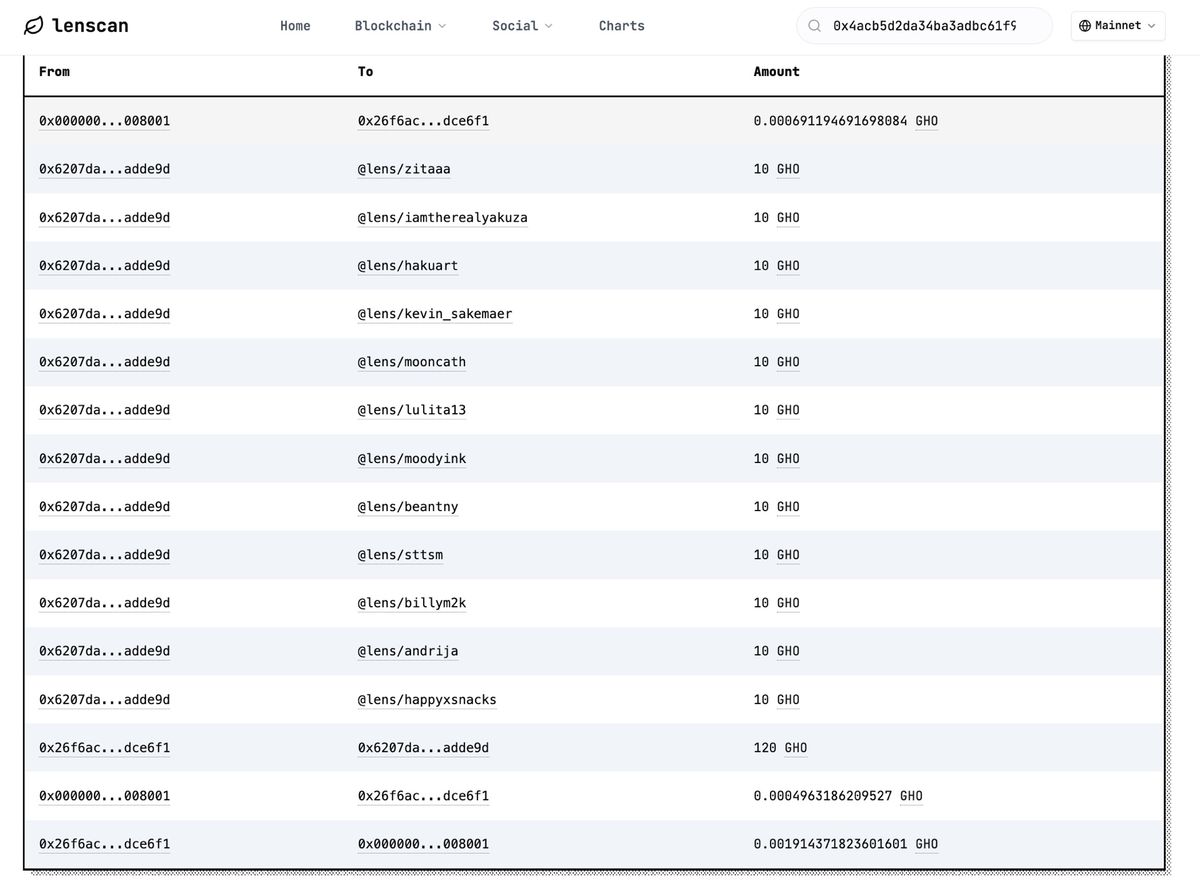Open sender address in the hakuart row
The width and height of the screenshot is (1200, 886).
click(x=104, y=265)
